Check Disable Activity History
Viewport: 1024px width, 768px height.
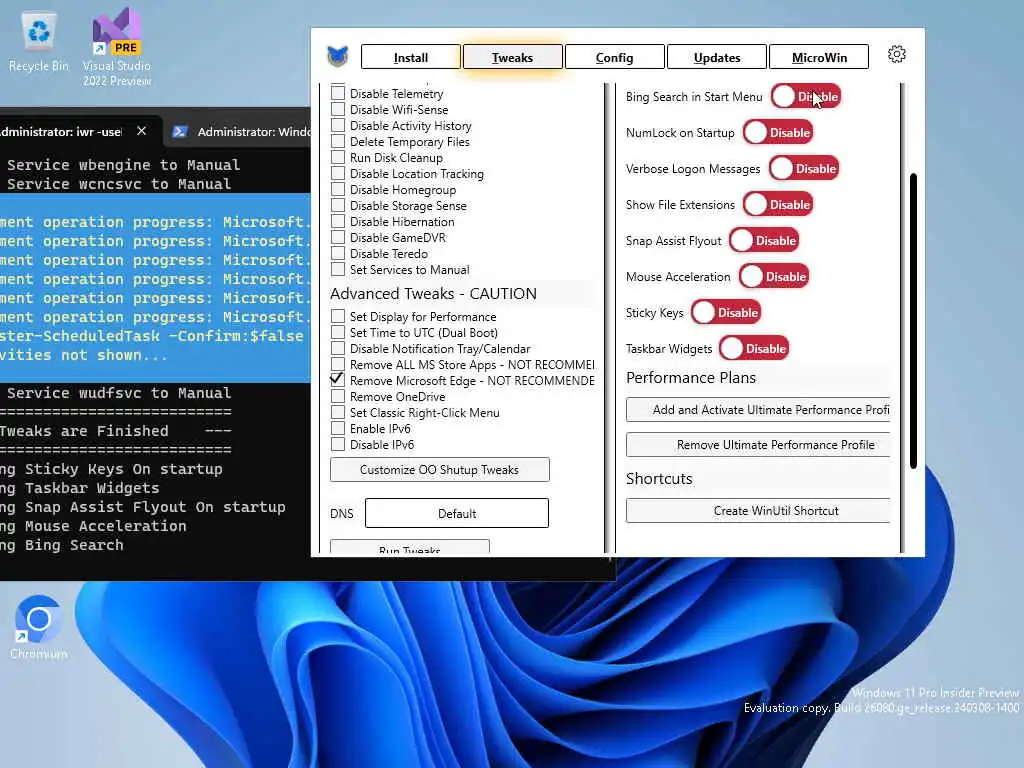click(338, 125)
